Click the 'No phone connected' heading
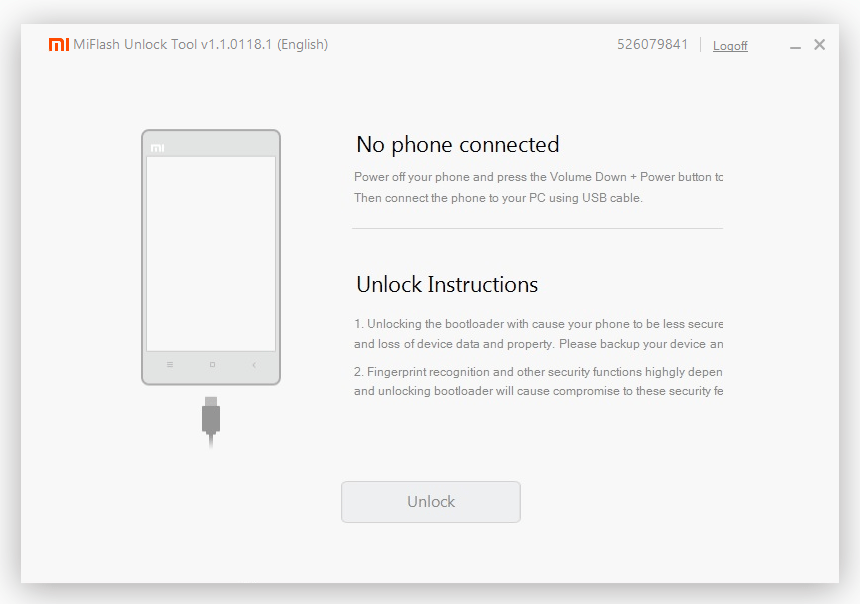This screenshot has width=860, height=604. point(458,145)
